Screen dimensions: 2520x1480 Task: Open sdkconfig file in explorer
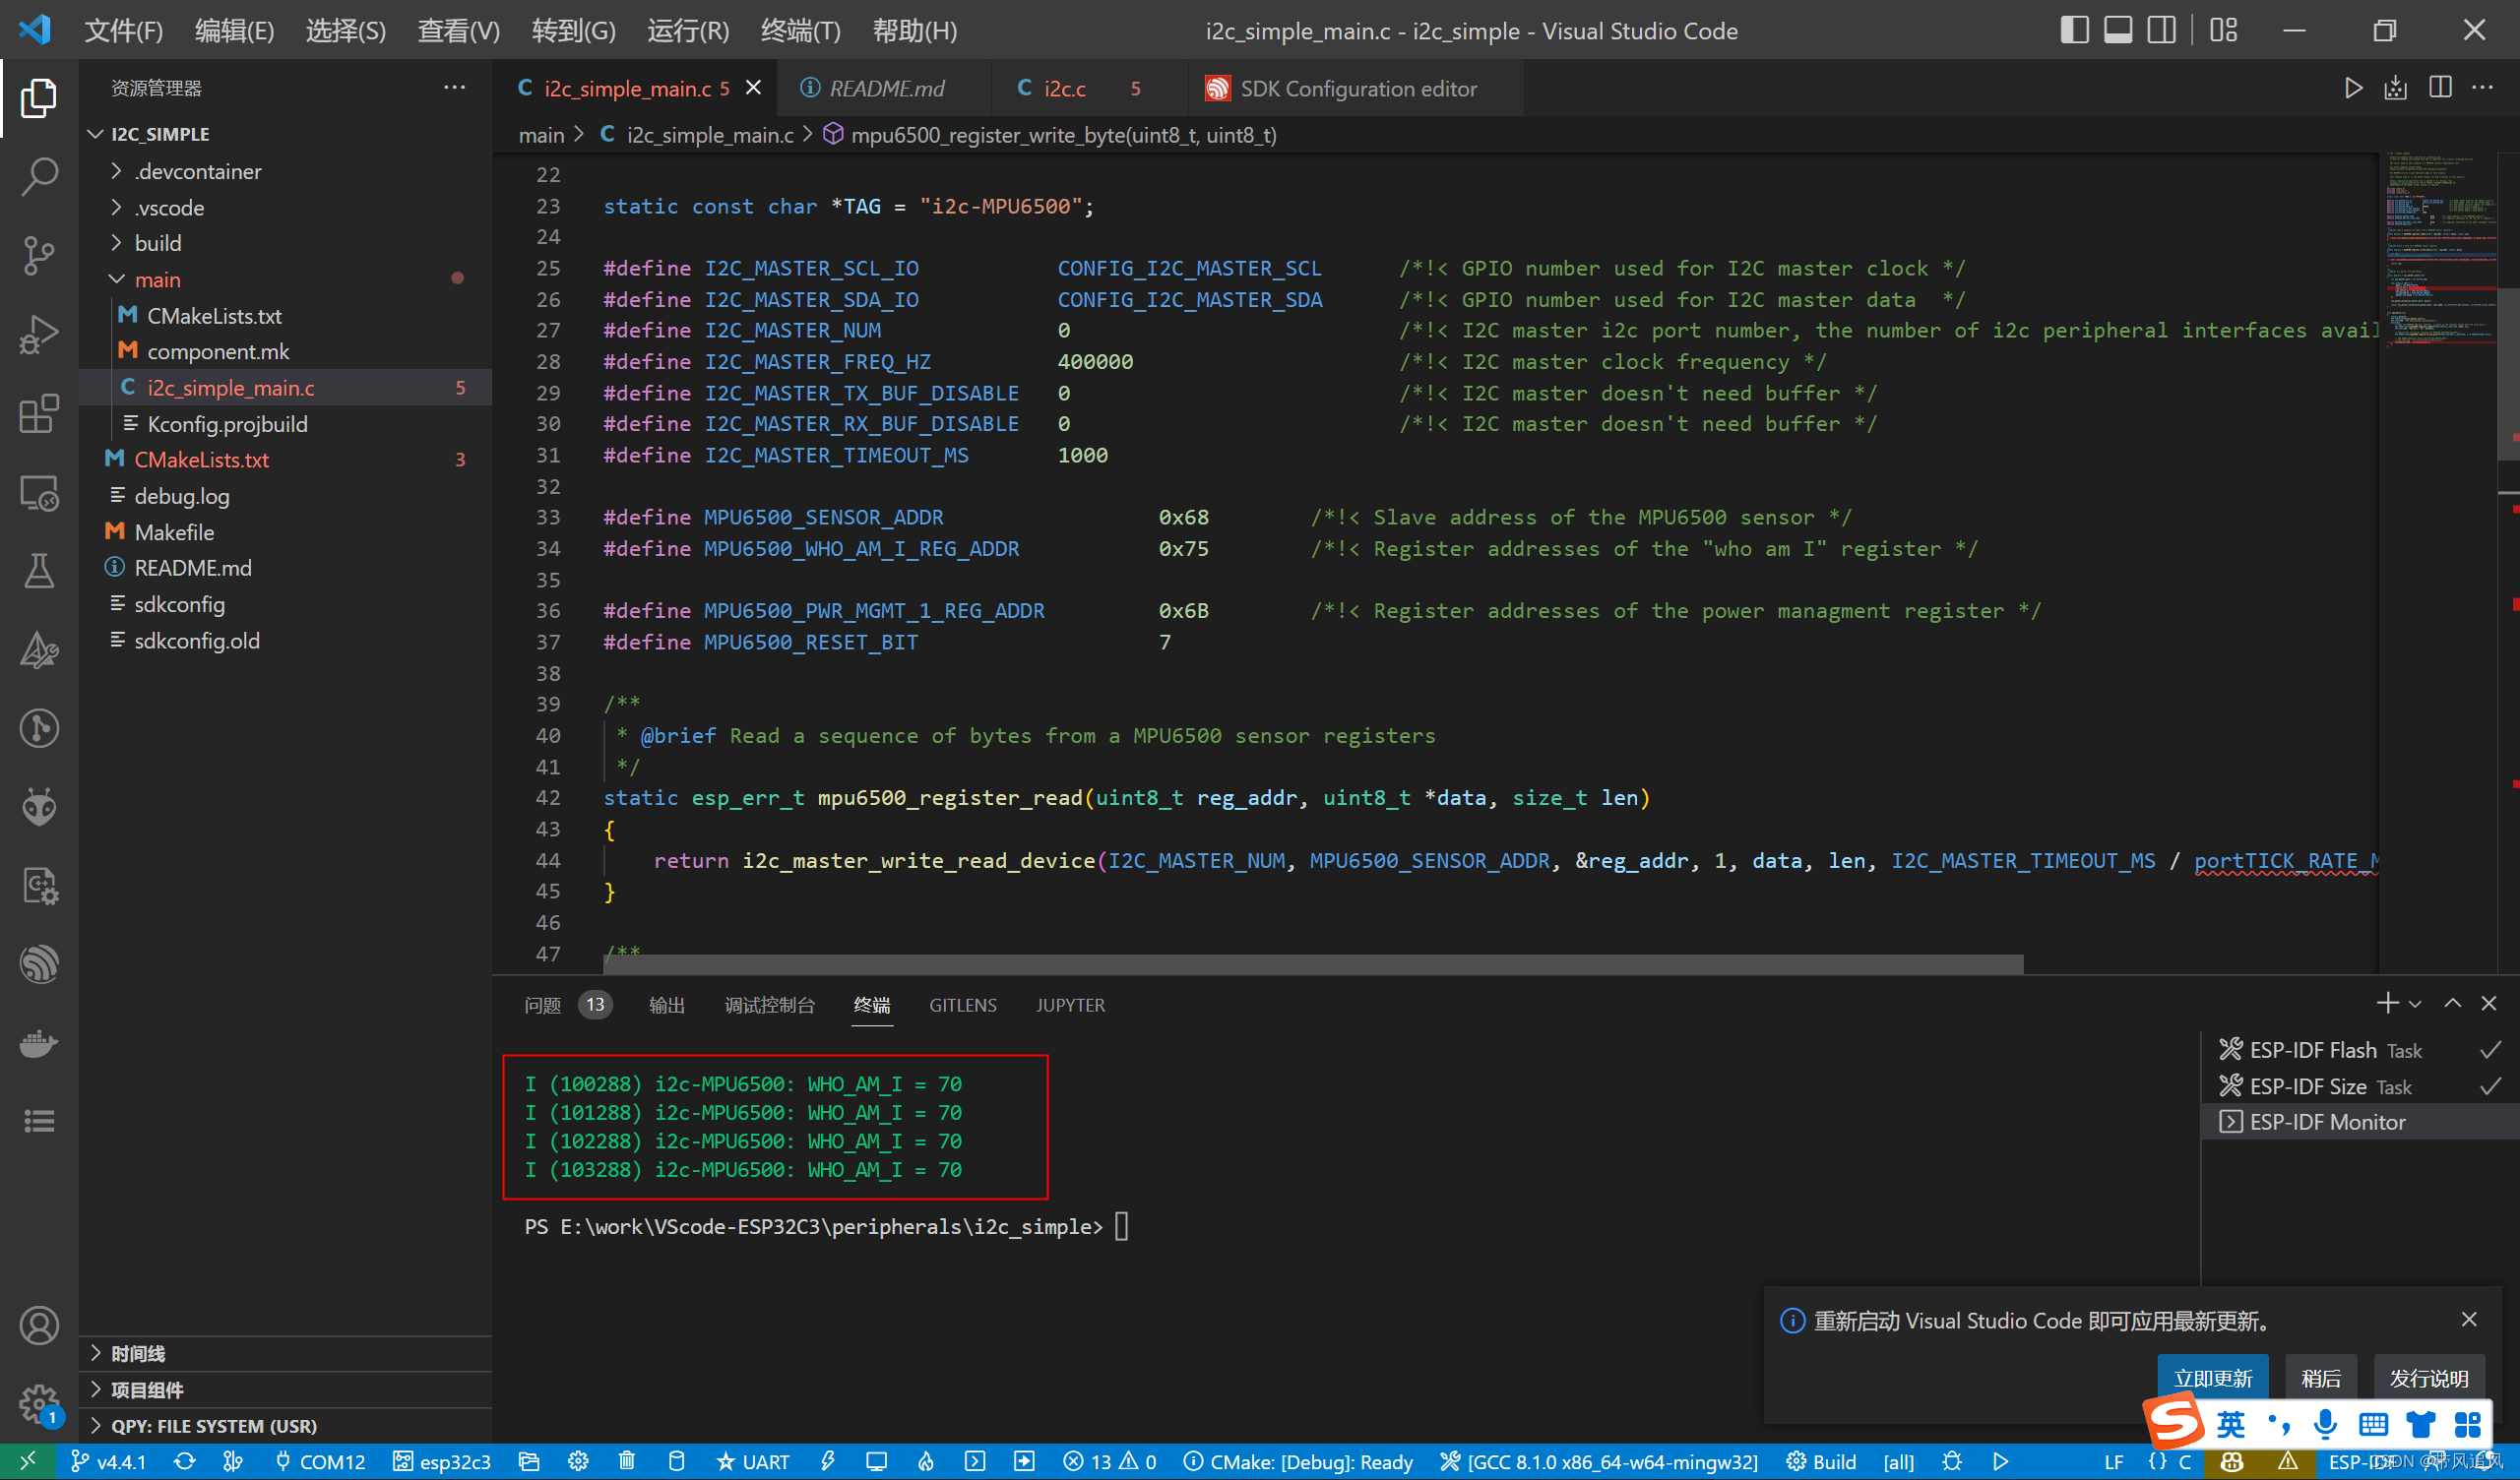click(x=180, y=604)
